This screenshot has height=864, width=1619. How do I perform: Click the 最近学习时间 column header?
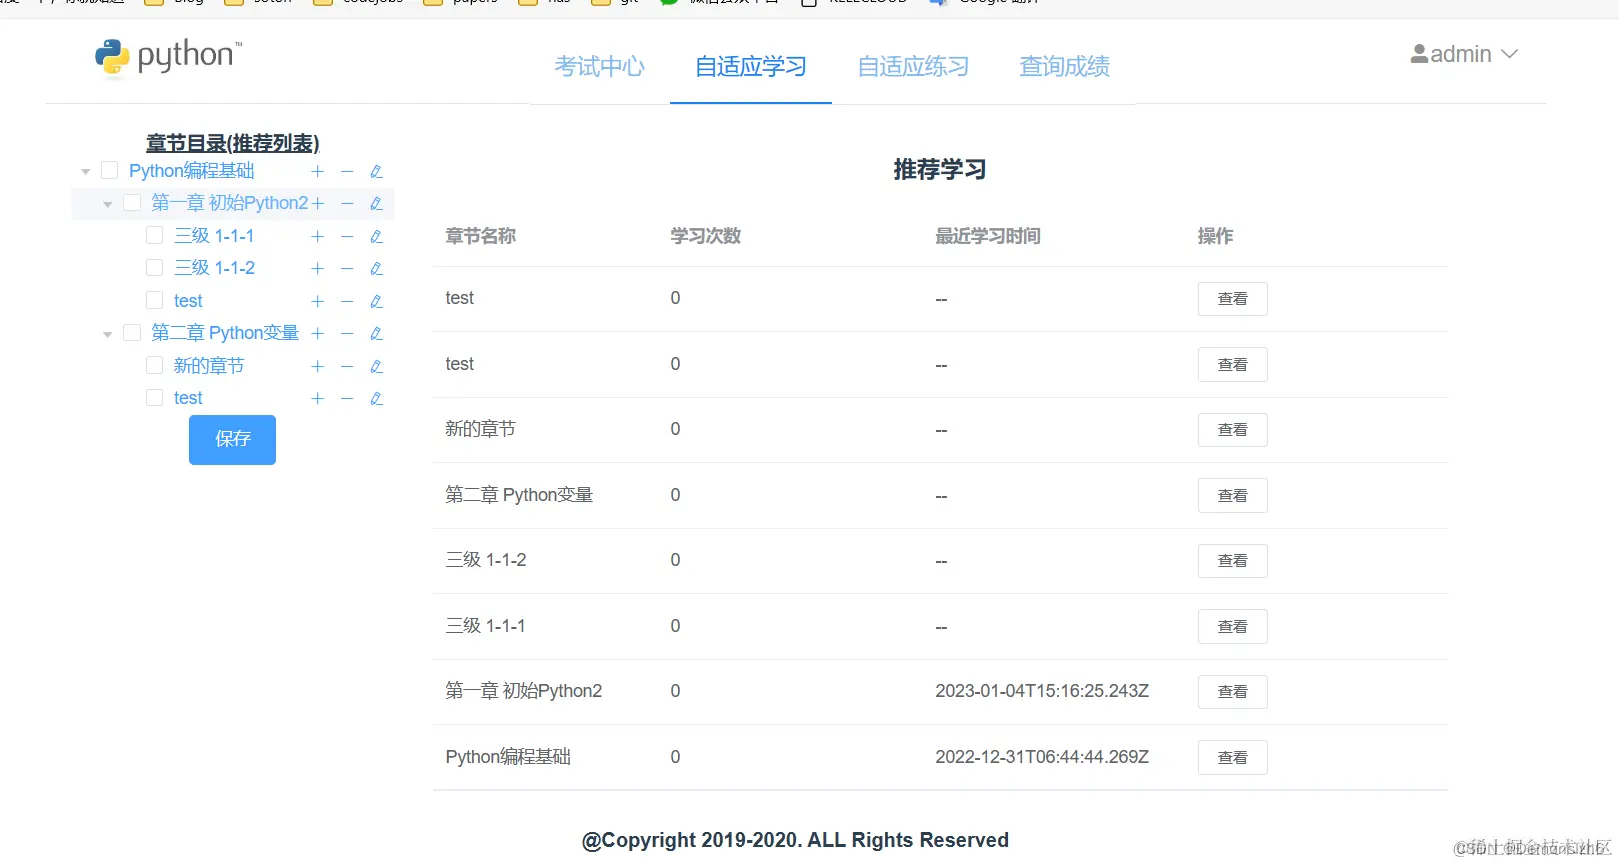pos(988,236)
